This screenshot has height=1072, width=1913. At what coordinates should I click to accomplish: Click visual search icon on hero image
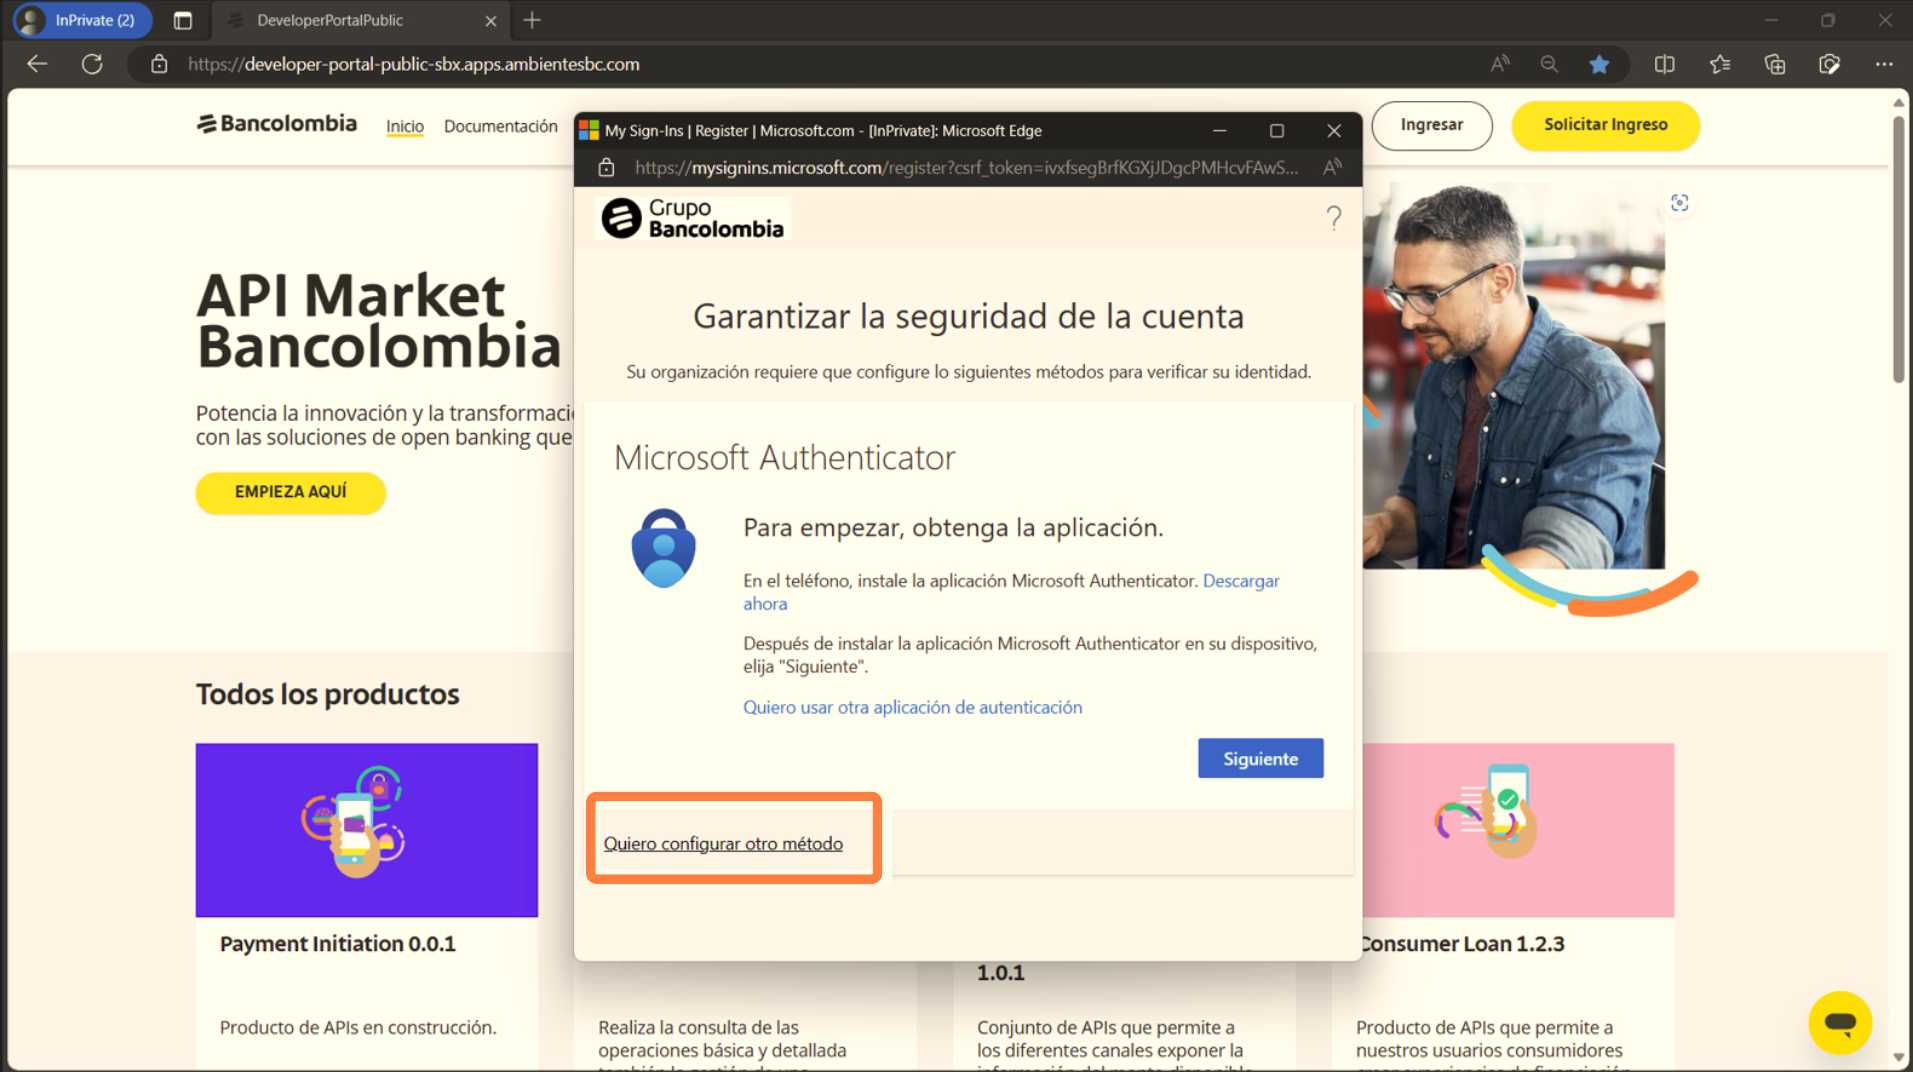(1679, 203)
